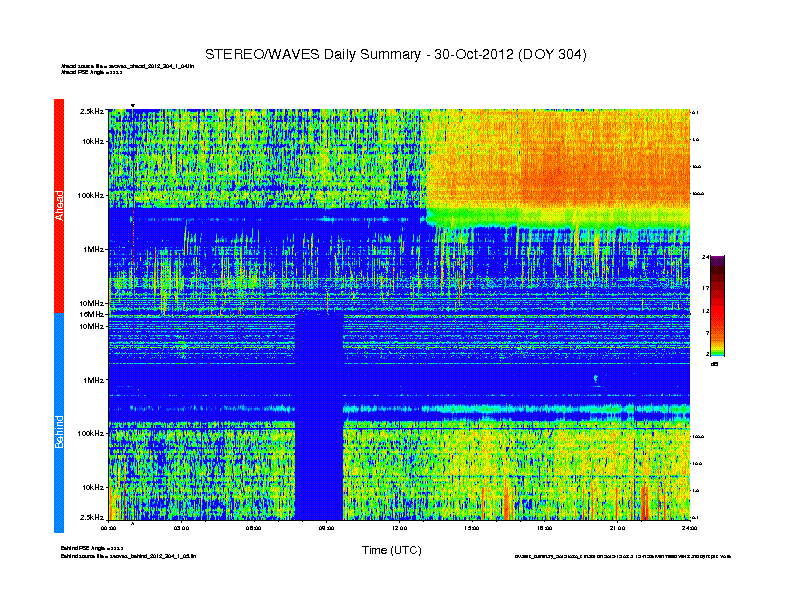Click the 1MHz label on the Behind axis
Screen dimensions: 792x612
[x=94, y=380]
